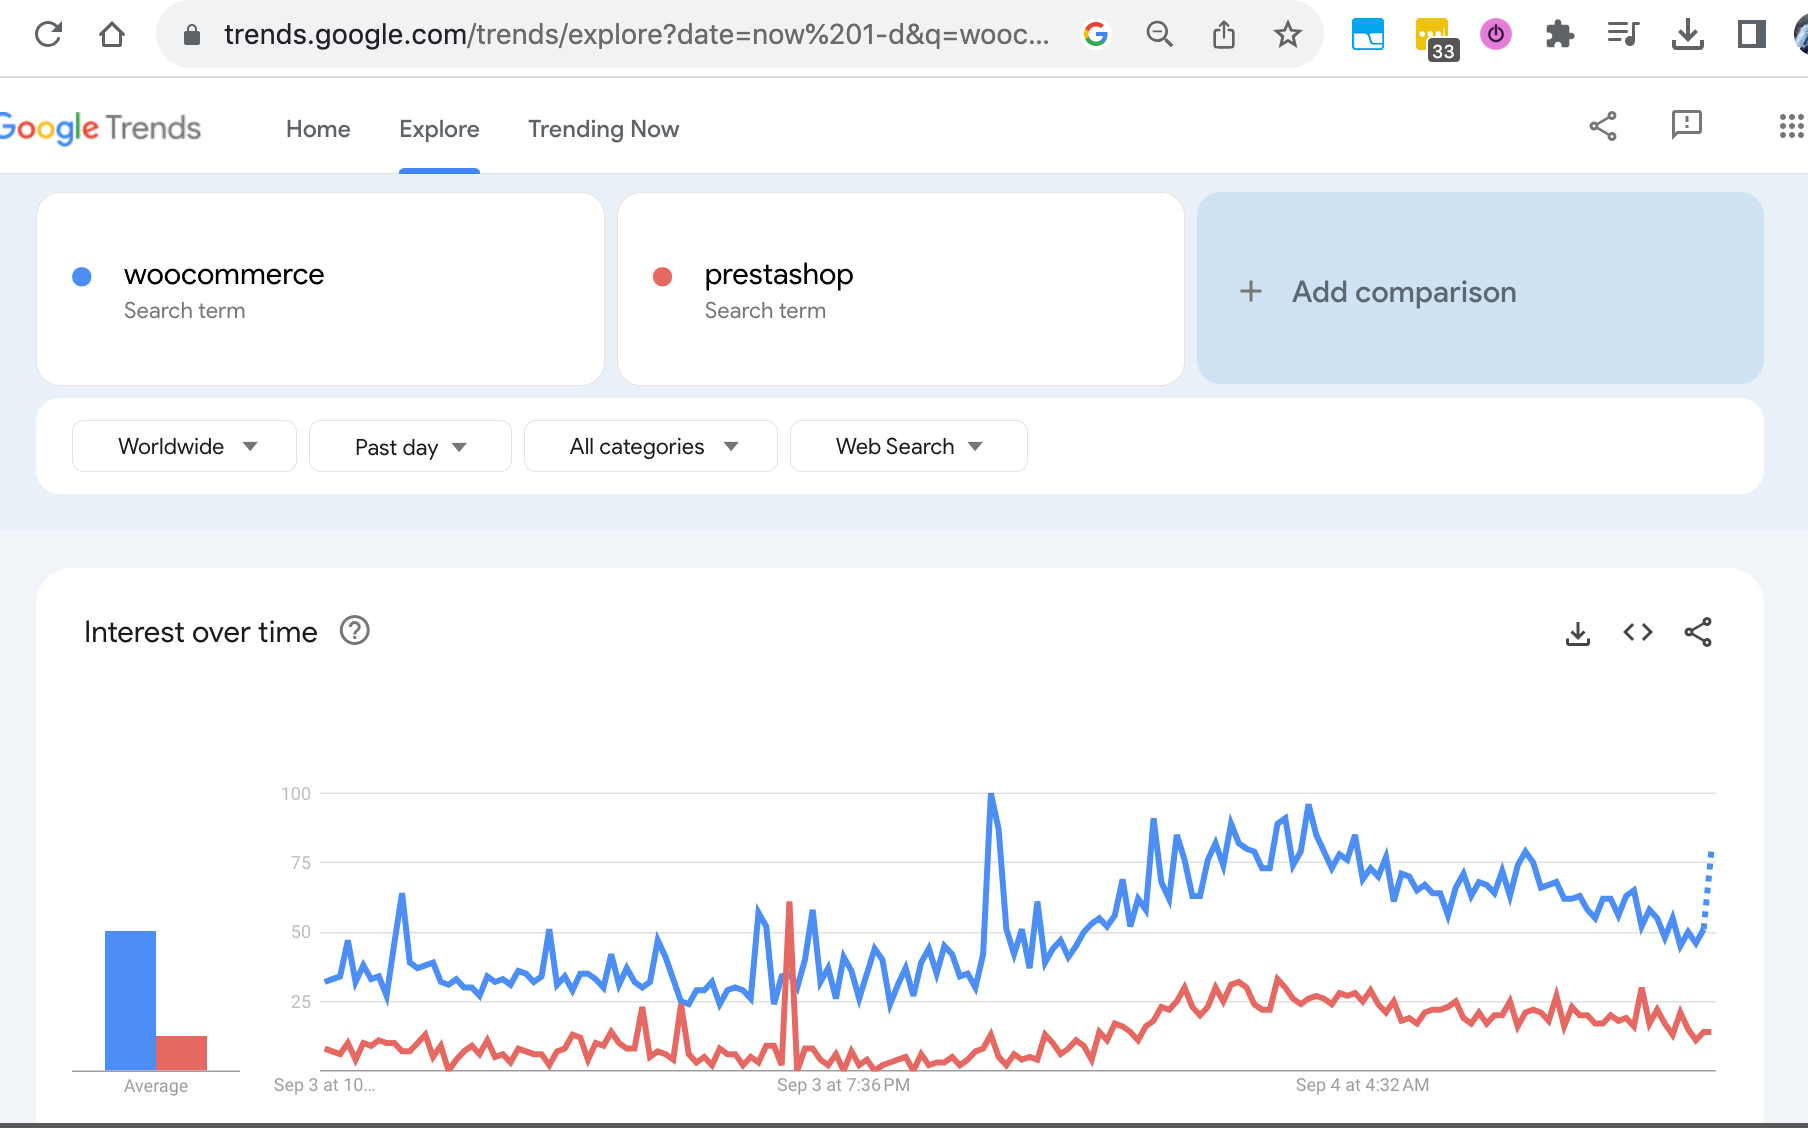Expand the Worldwide region dropdown
Screen dimensions: 1808x1128
pos(185,447)
